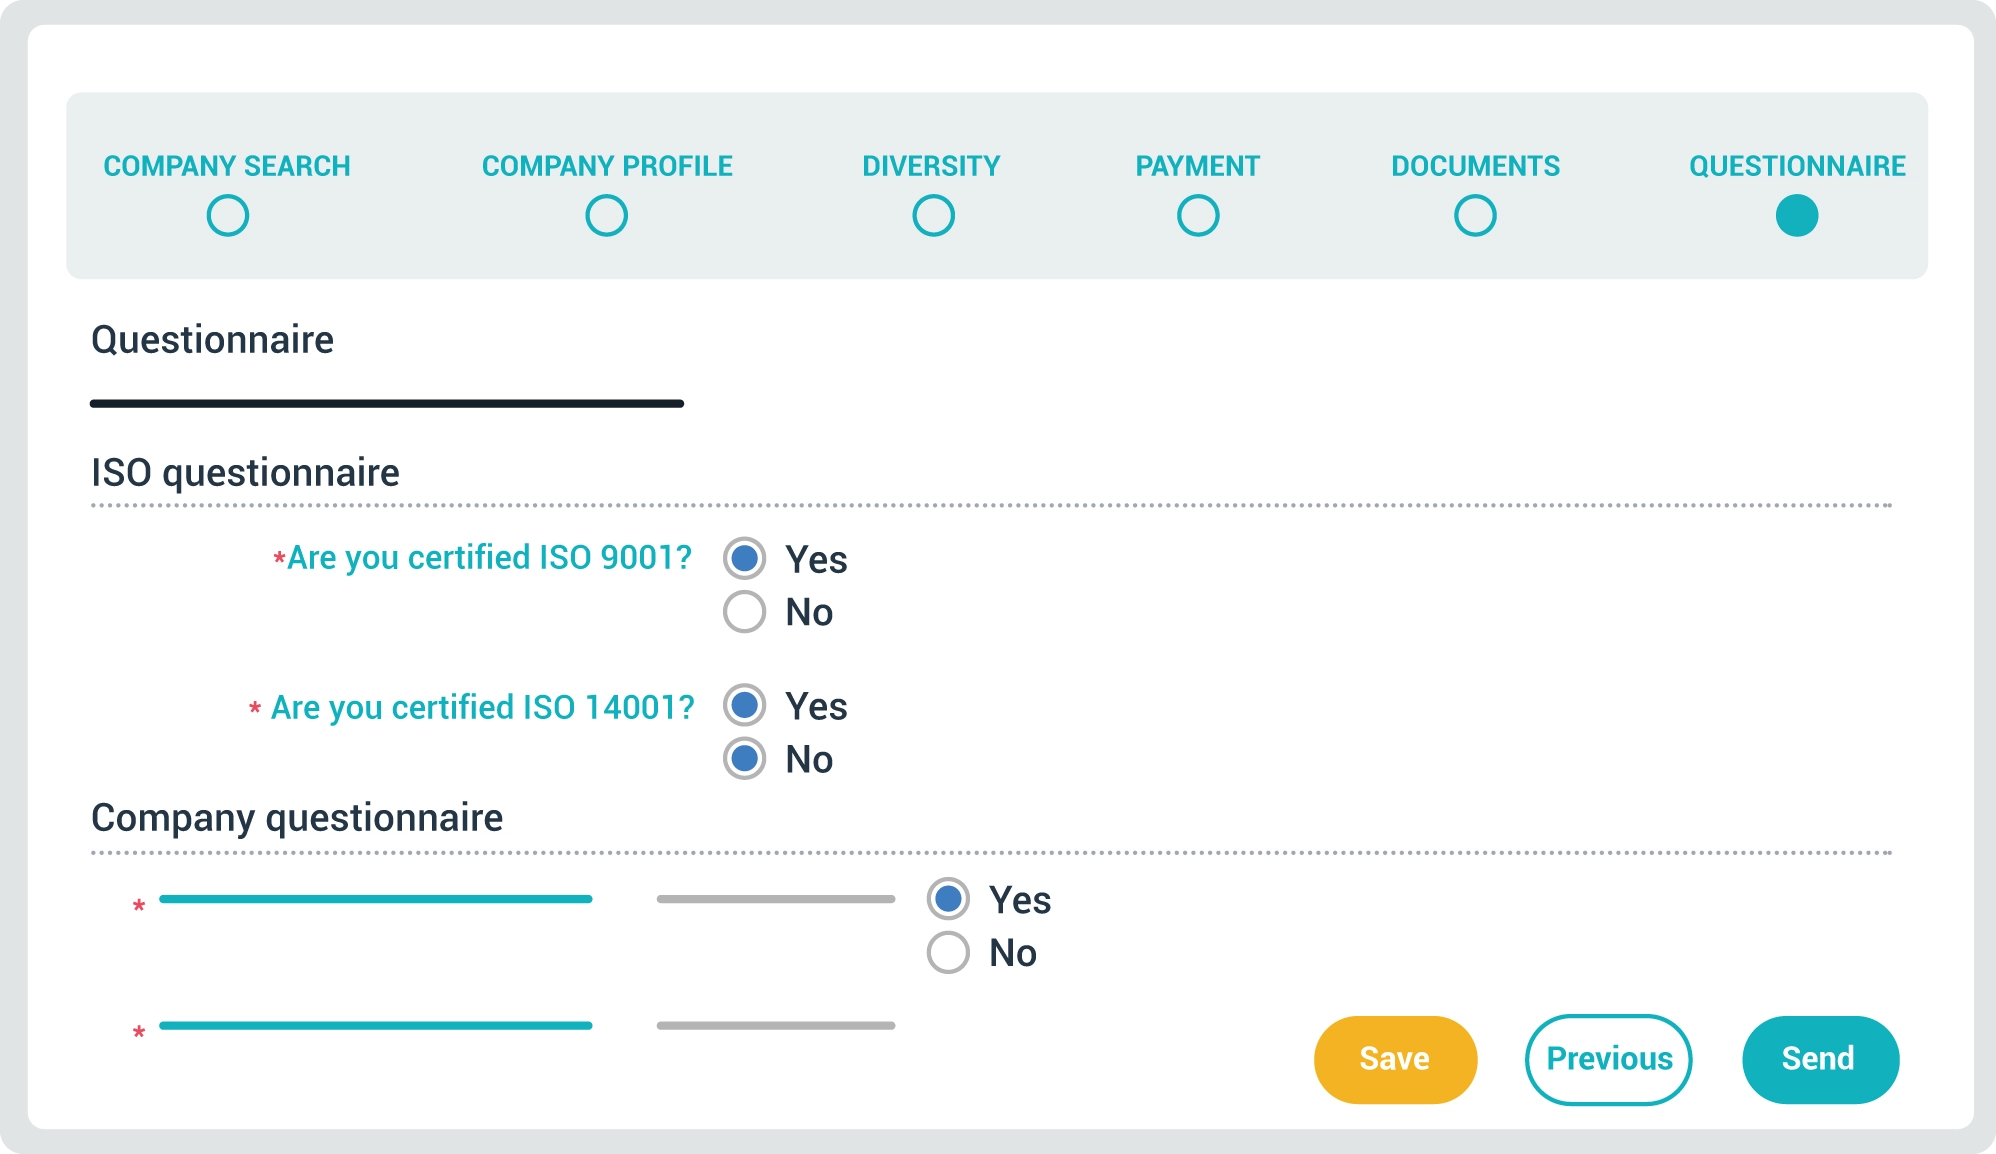Click the Company Search step circle

pyautogui.click(x=227, y=216)
